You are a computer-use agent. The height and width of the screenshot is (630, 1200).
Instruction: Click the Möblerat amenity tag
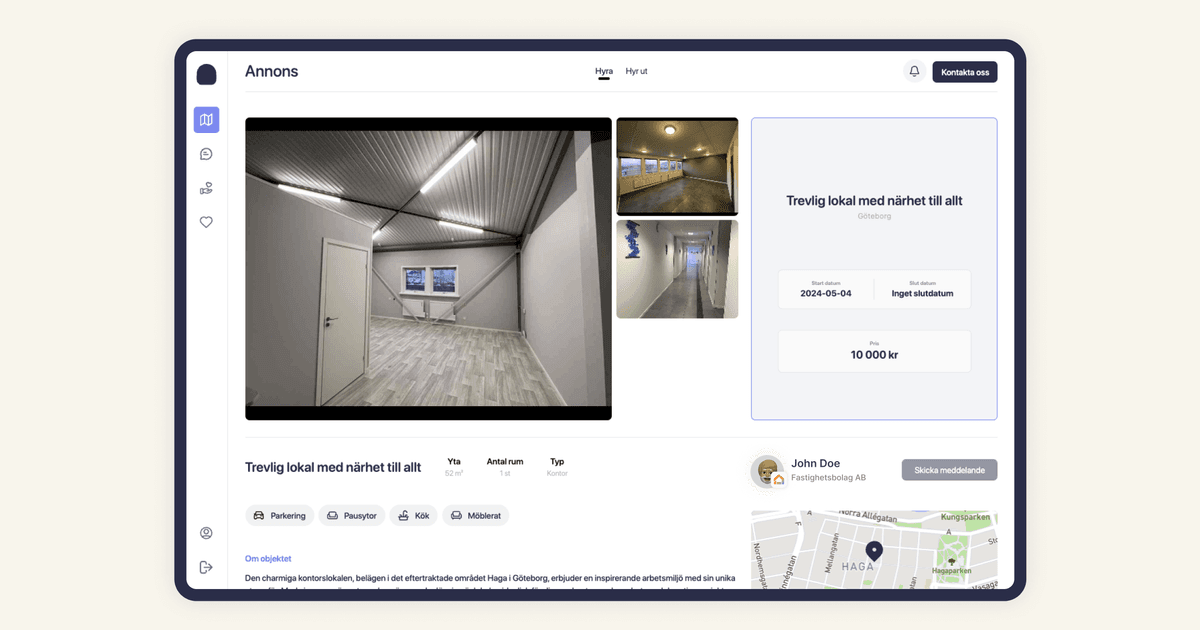(476, 516)
